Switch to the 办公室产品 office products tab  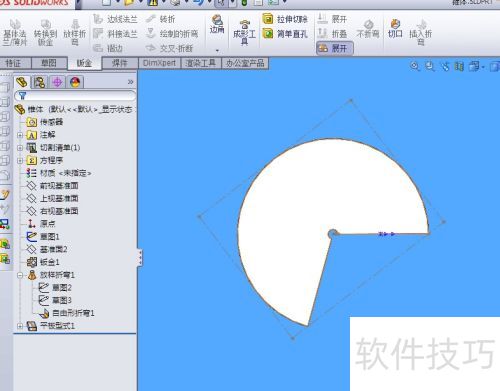pyautogui.click(x=245, y=63)
